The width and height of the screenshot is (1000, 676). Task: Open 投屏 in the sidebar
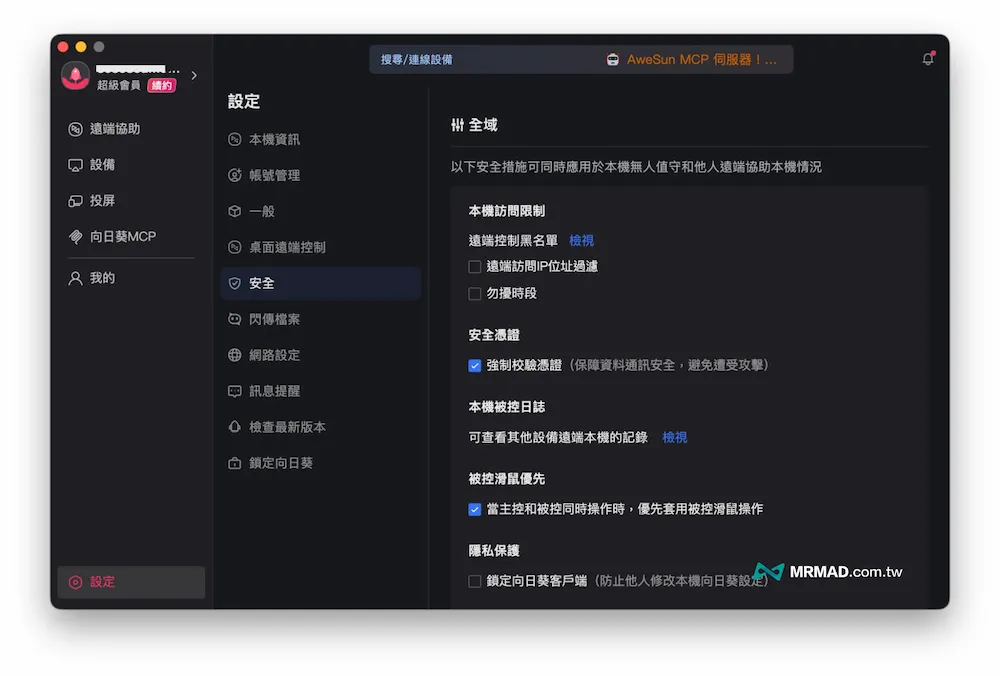click(131, 201)
